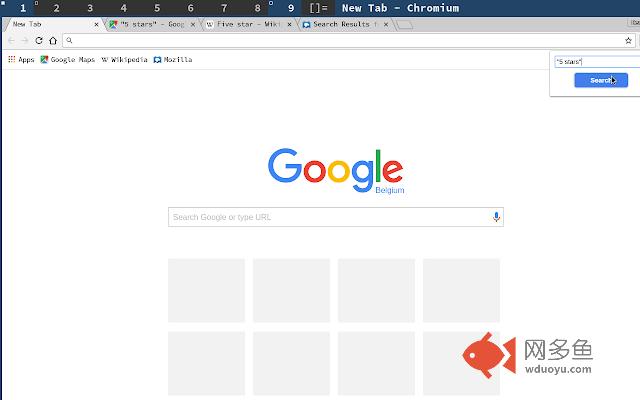Open the second most-visited tile in bottom row
Image resolution: width=640 pixels, height=400 pixels.
pyautogui.click(x=291, y=363)
